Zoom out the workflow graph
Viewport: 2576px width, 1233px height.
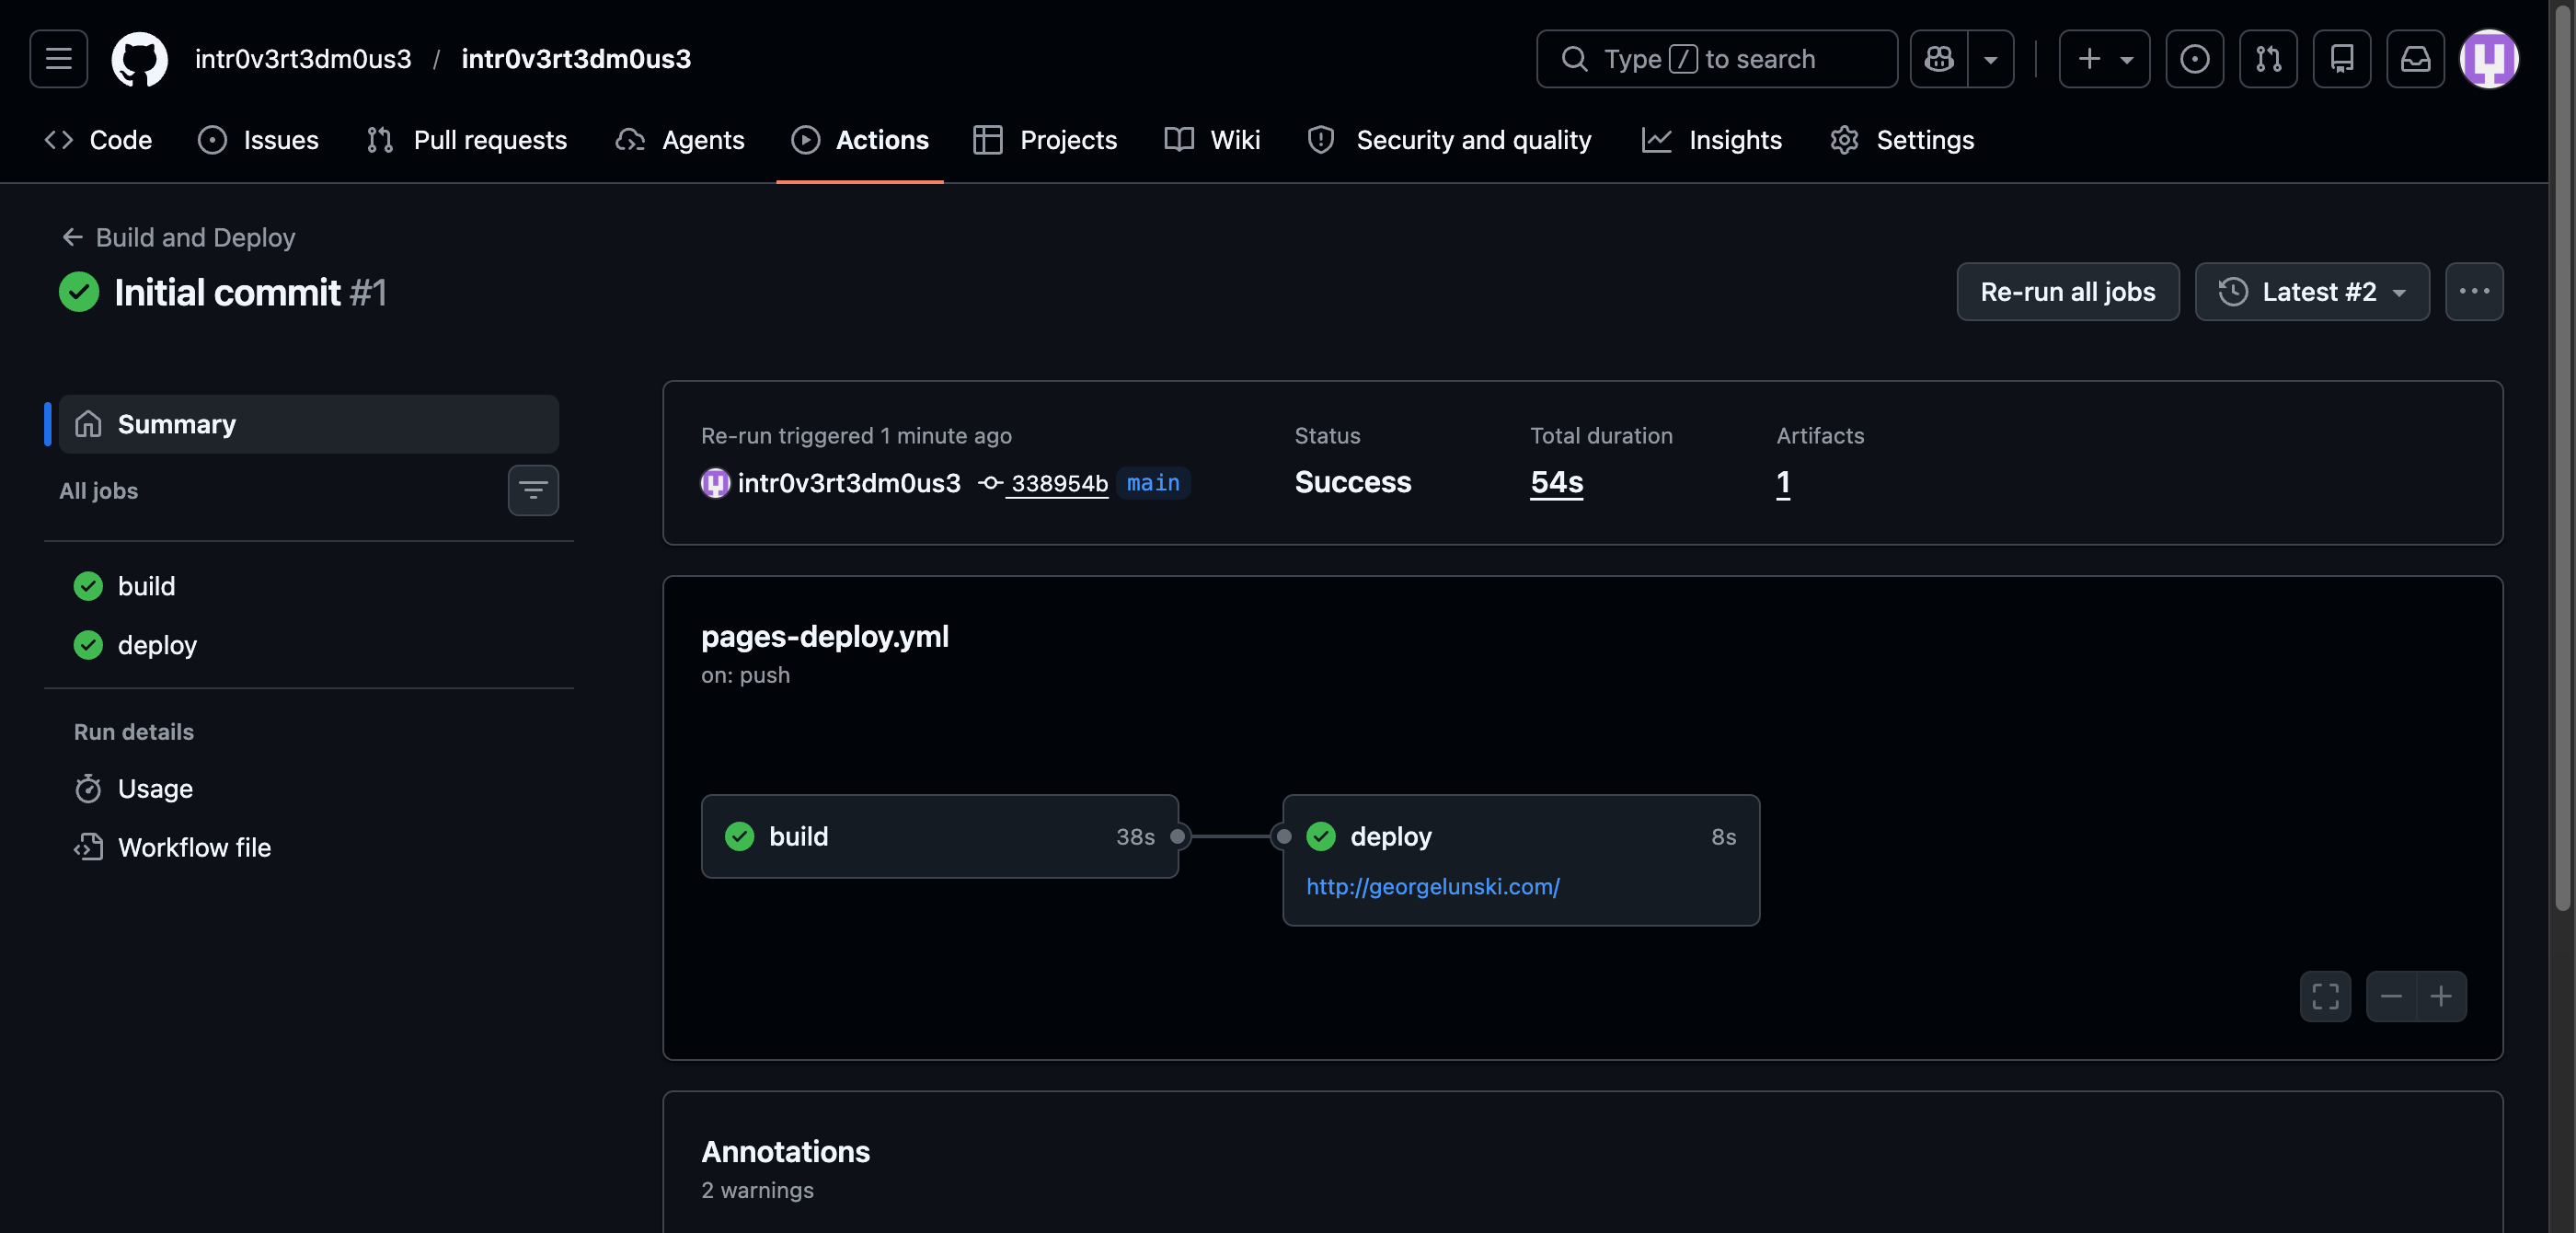click(2391, 996)
